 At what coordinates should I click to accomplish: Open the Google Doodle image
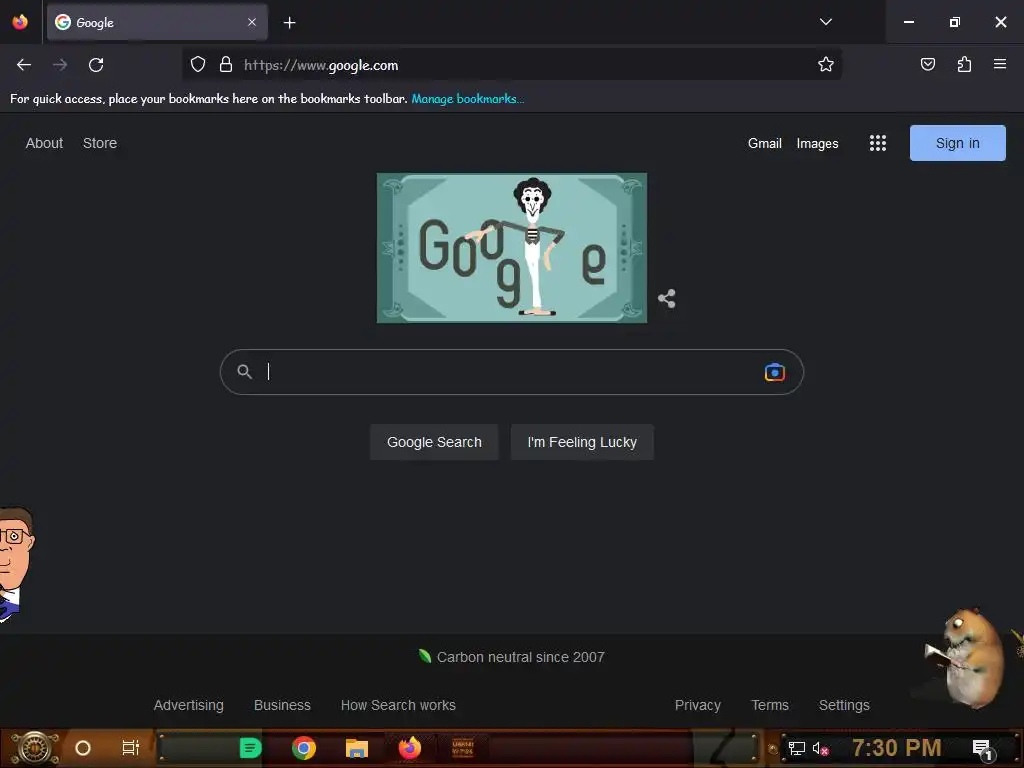[512, 248]
